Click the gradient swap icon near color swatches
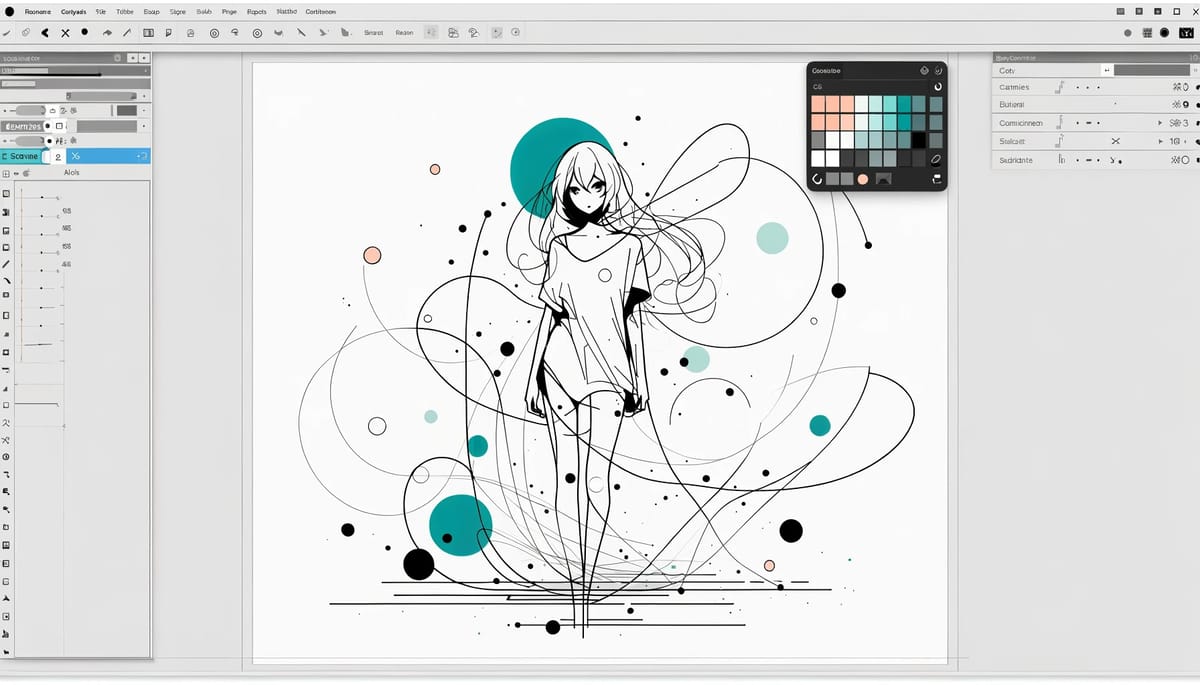1200x685 pixels. 817,178
